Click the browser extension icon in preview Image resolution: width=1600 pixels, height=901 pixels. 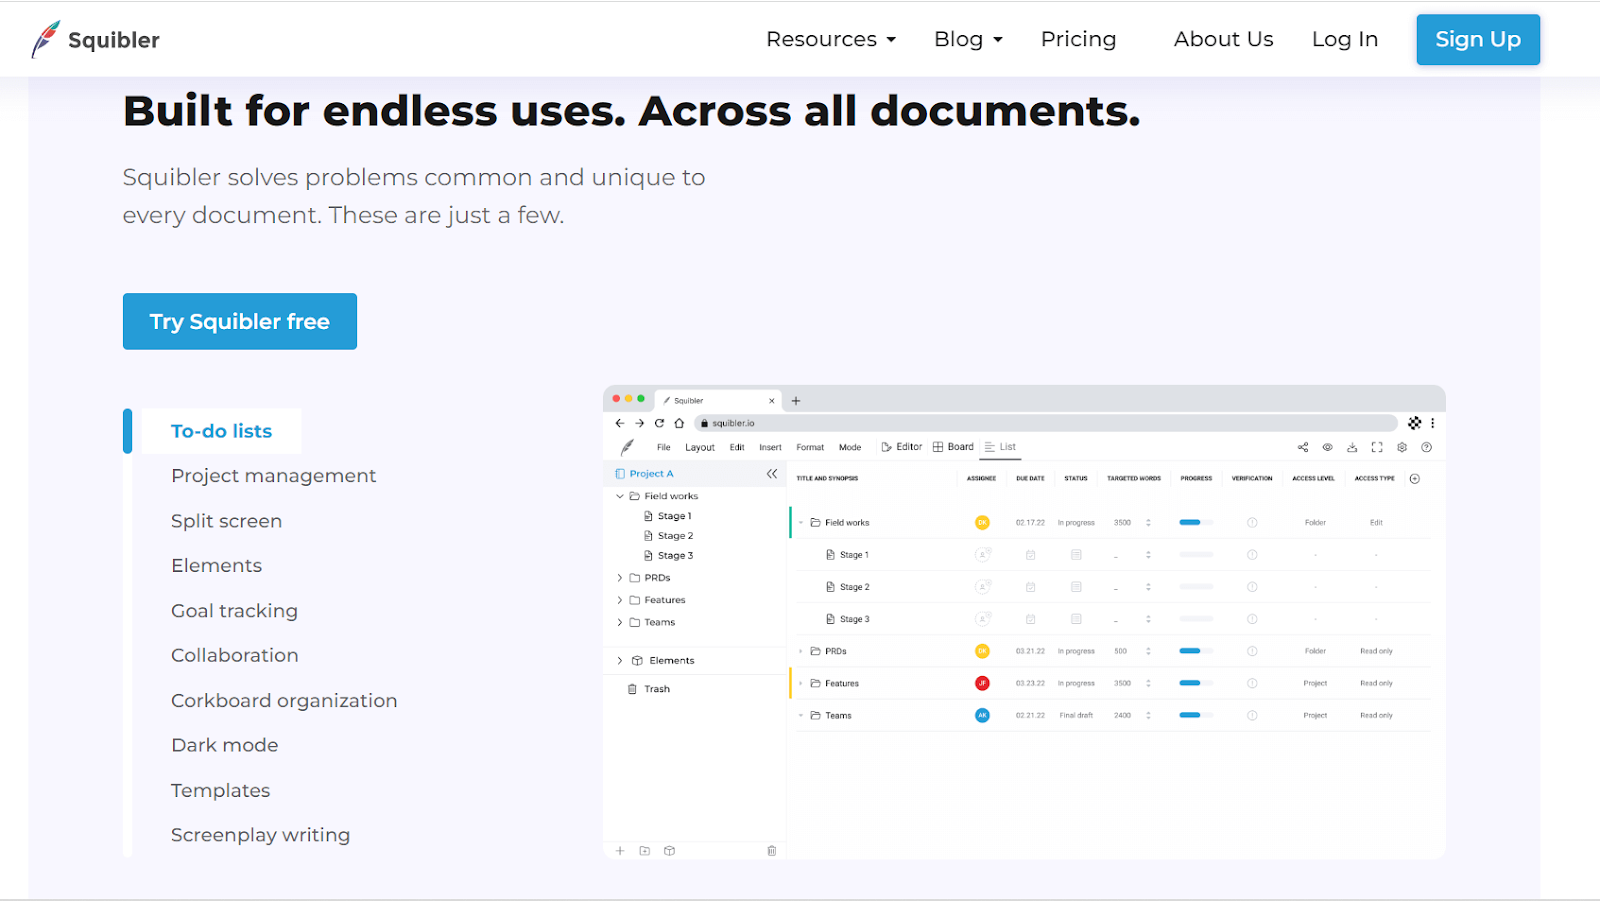[x=1414, y=423]
